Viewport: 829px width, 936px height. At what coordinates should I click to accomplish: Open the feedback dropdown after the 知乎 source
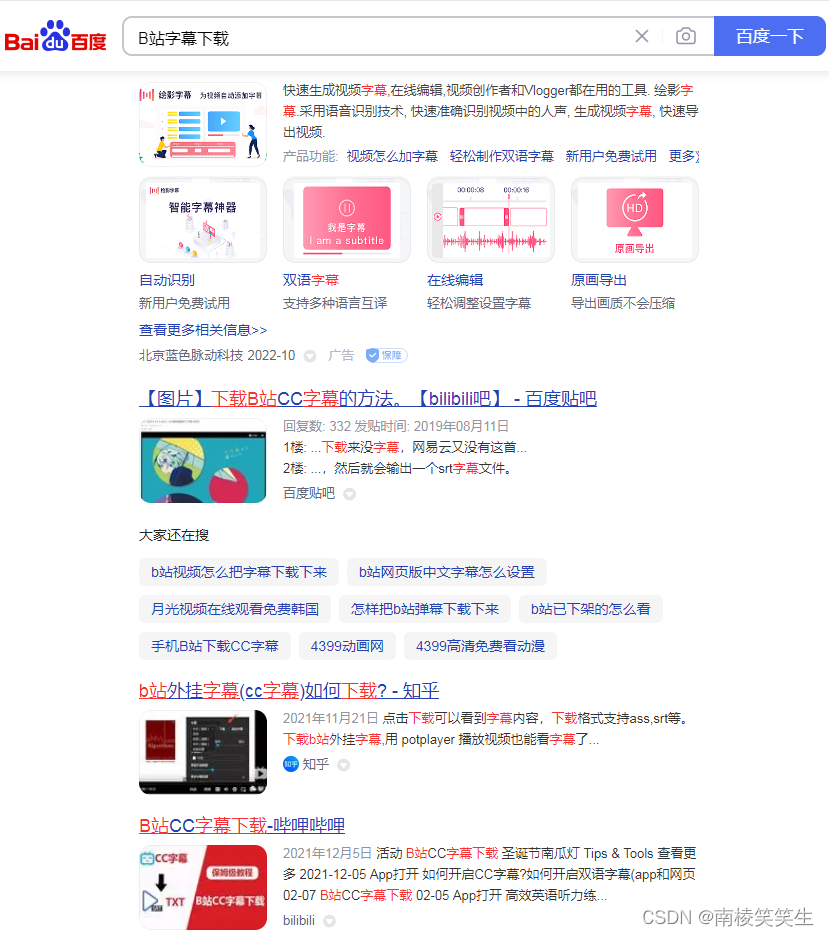click(344, 763)
